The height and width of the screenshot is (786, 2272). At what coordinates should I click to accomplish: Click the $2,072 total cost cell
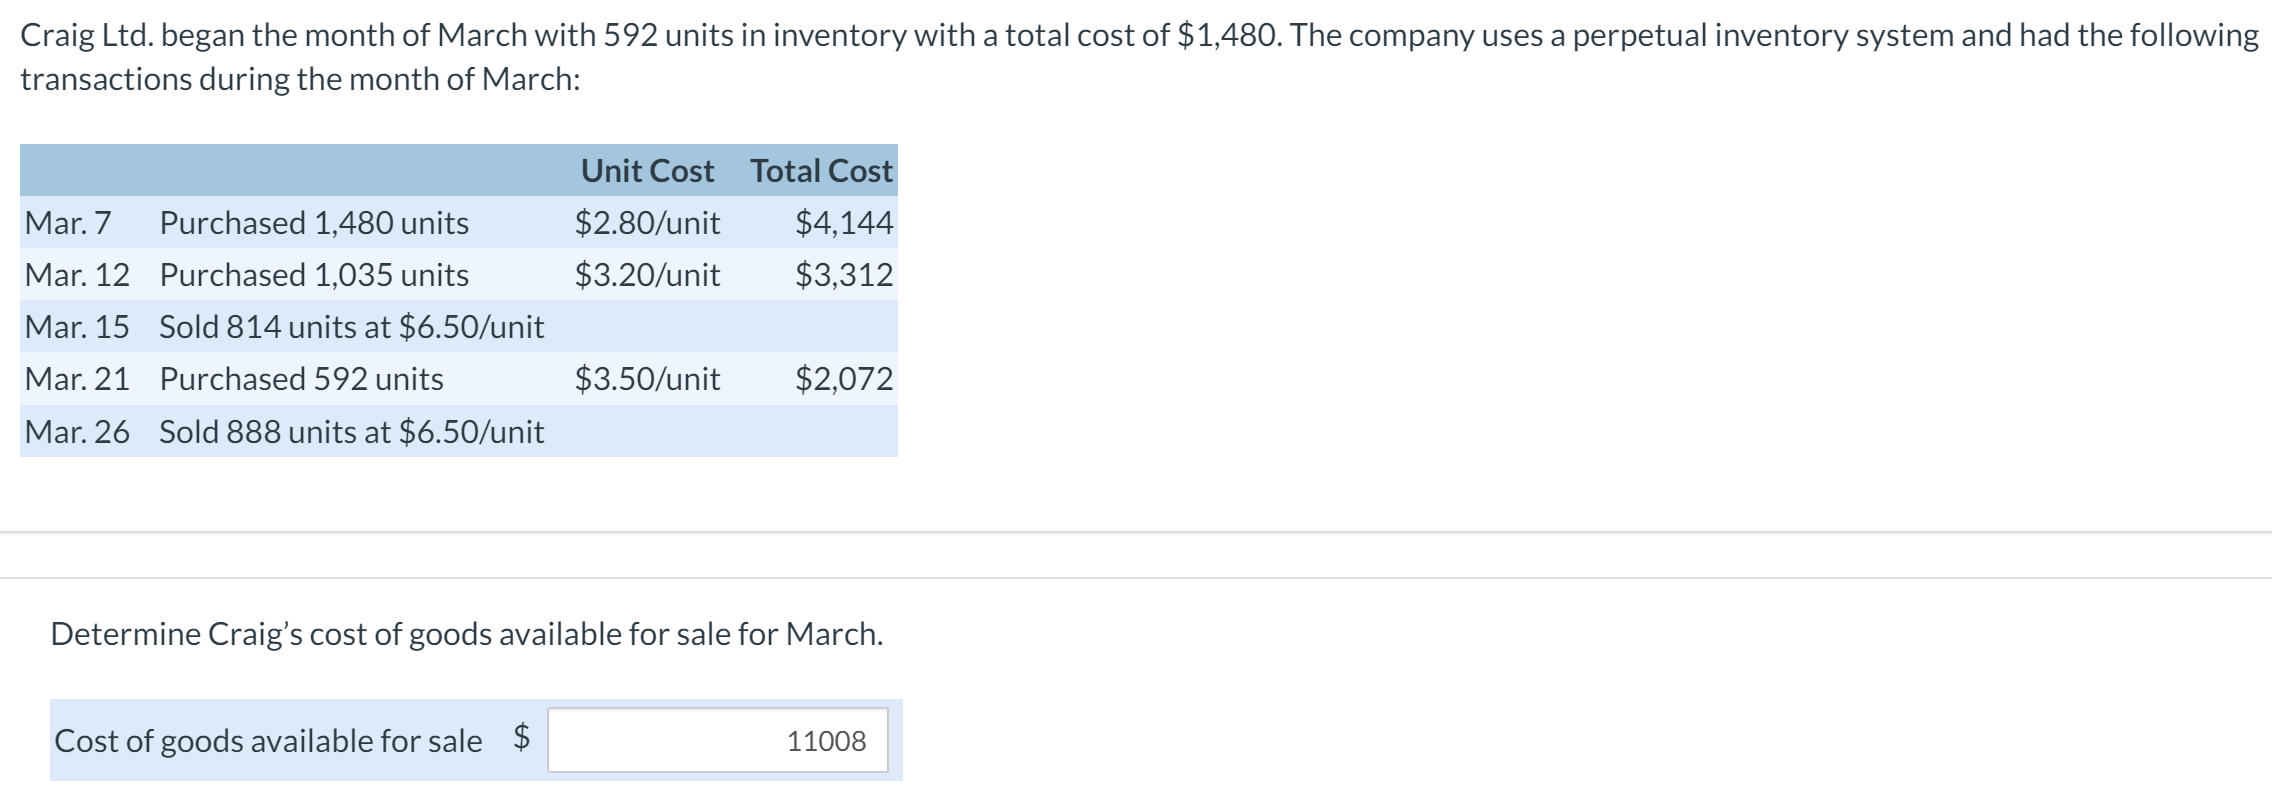tap(844, 378)
